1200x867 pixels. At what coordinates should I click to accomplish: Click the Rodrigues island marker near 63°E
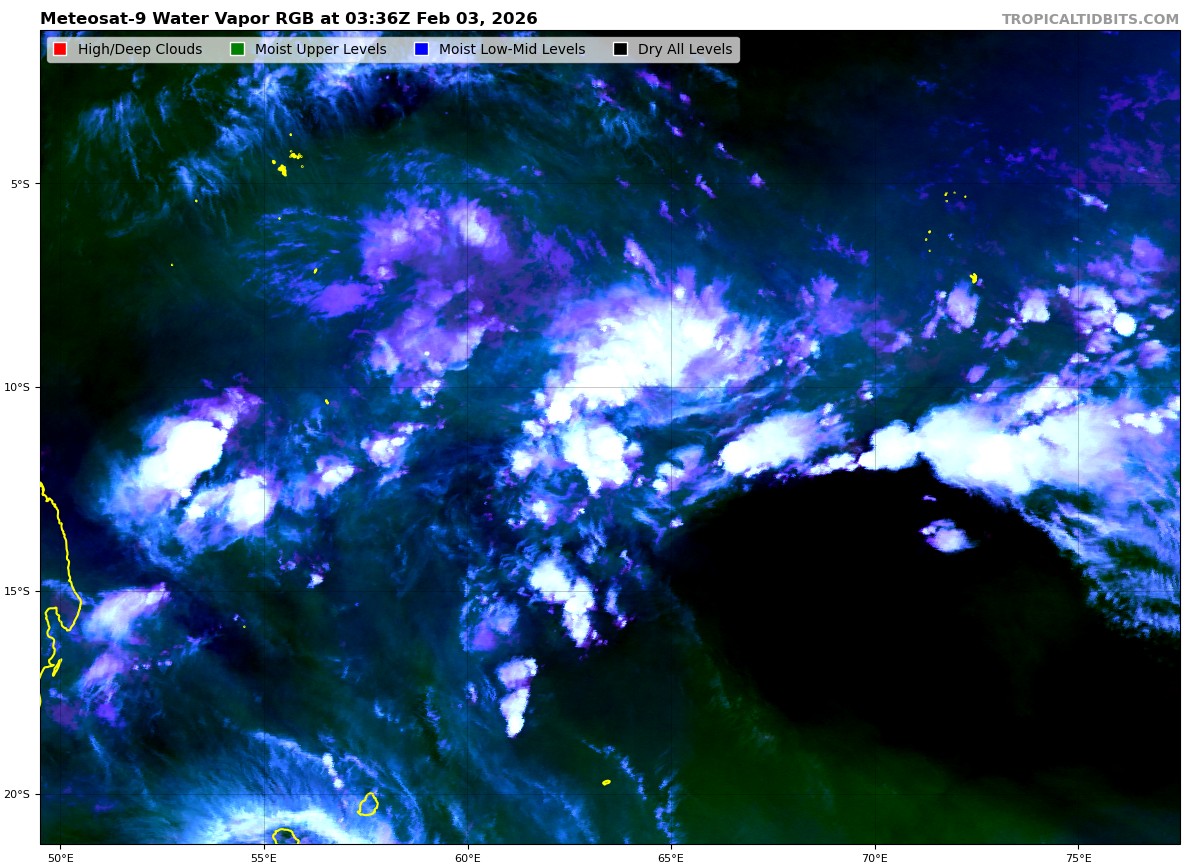point(606,782)
